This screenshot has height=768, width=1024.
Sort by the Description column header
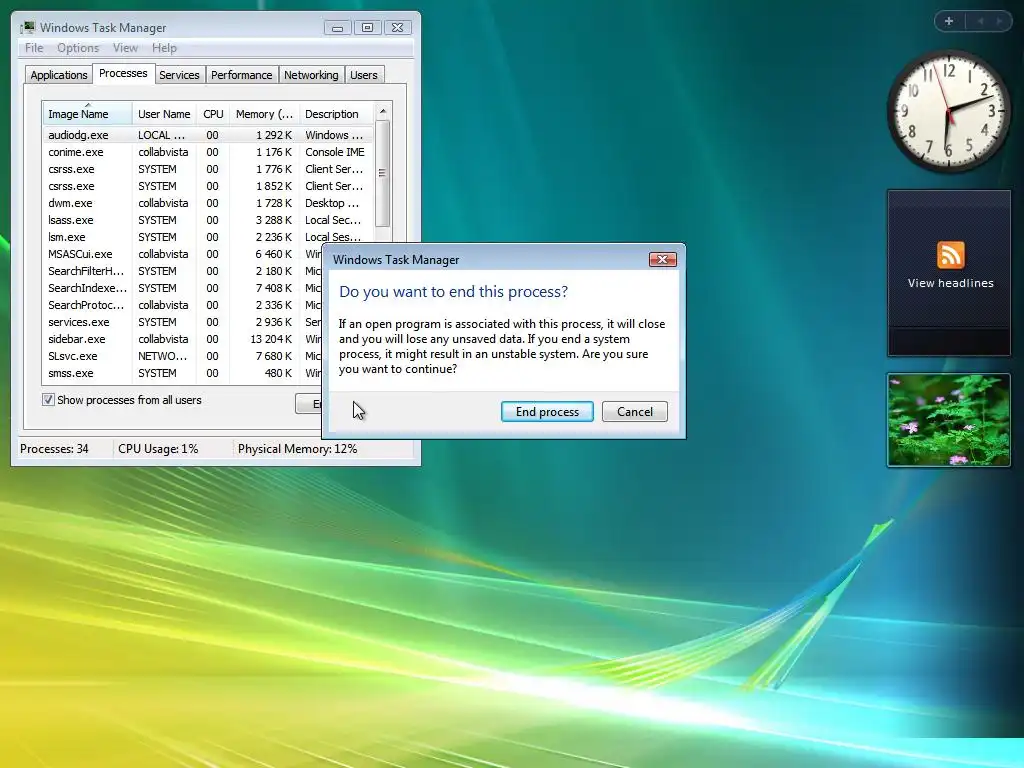[336, 114]
